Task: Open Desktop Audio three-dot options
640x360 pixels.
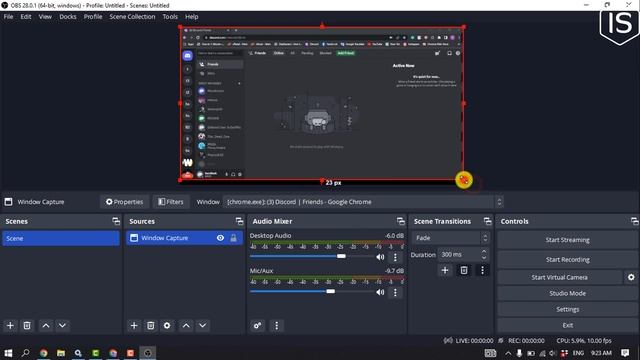Action: coord(395,257)
